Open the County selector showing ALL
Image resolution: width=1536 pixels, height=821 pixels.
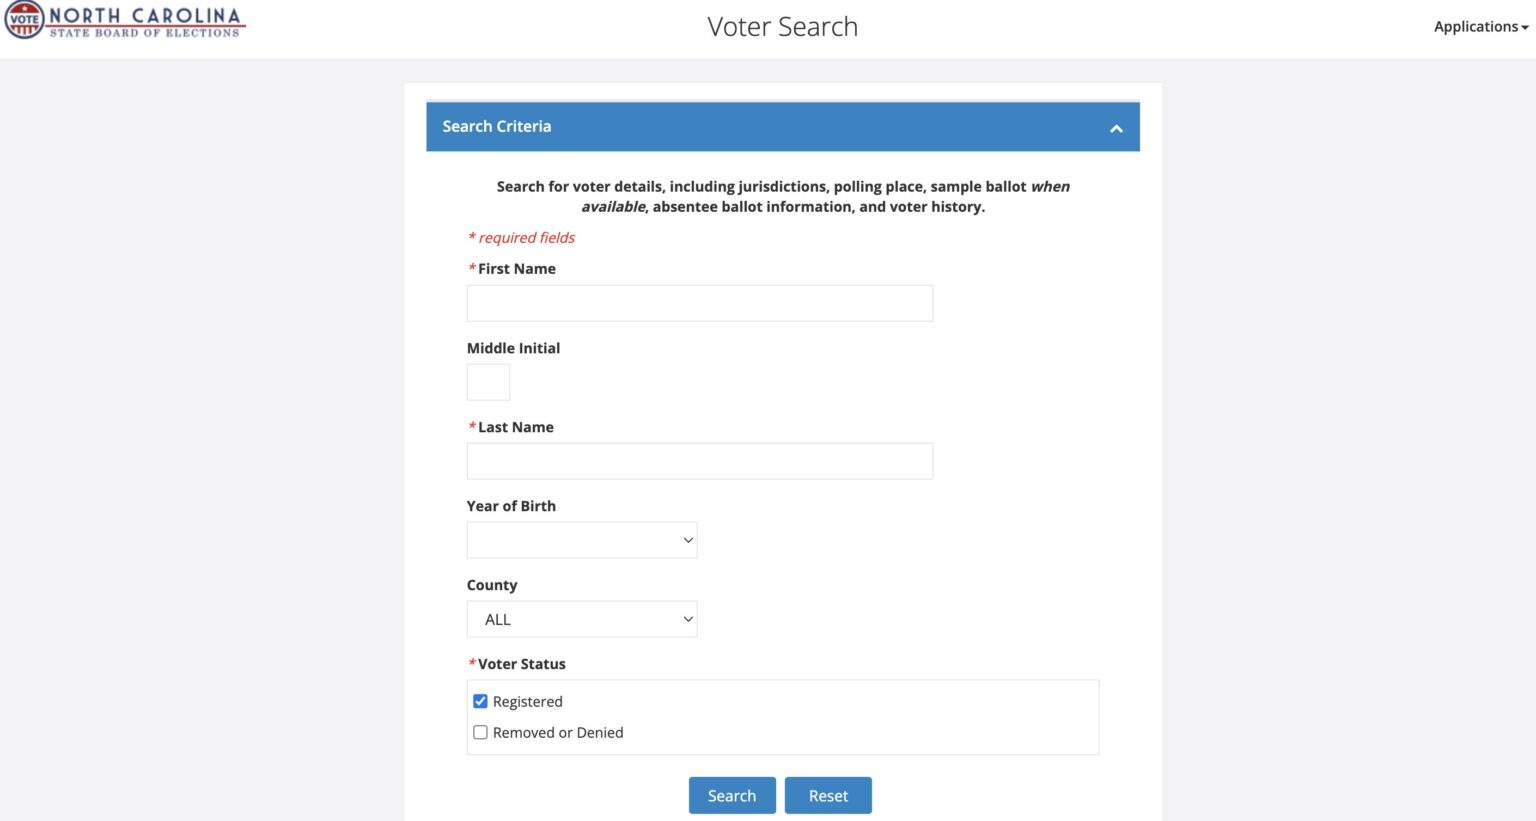coord(581,619)
